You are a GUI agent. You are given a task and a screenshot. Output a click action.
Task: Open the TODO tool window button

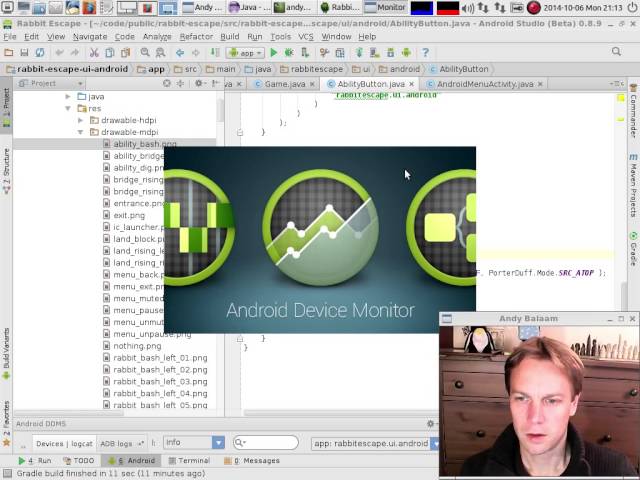79,461
